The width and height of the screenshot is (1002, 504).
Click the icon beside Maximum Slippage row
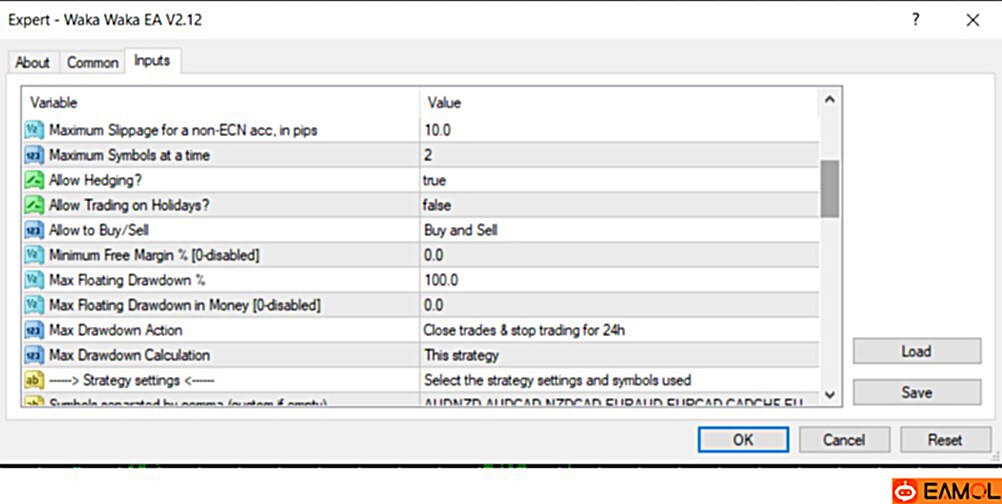click(34, 130)
